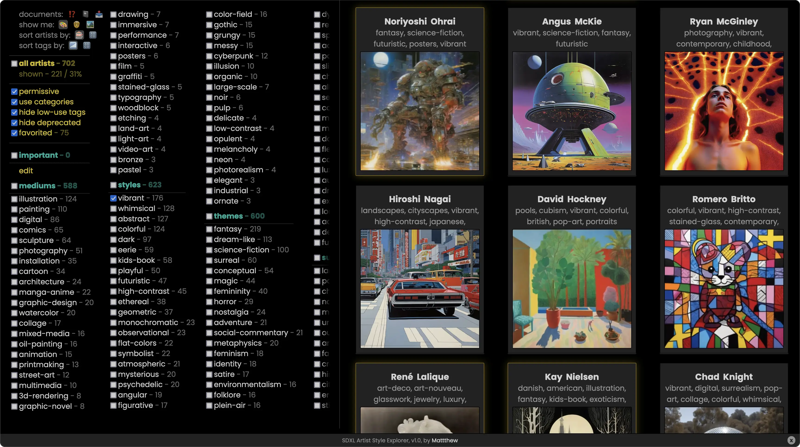Click artist name Angus McKie
This screenshot has height=447, width=800.
click(571, 21)
